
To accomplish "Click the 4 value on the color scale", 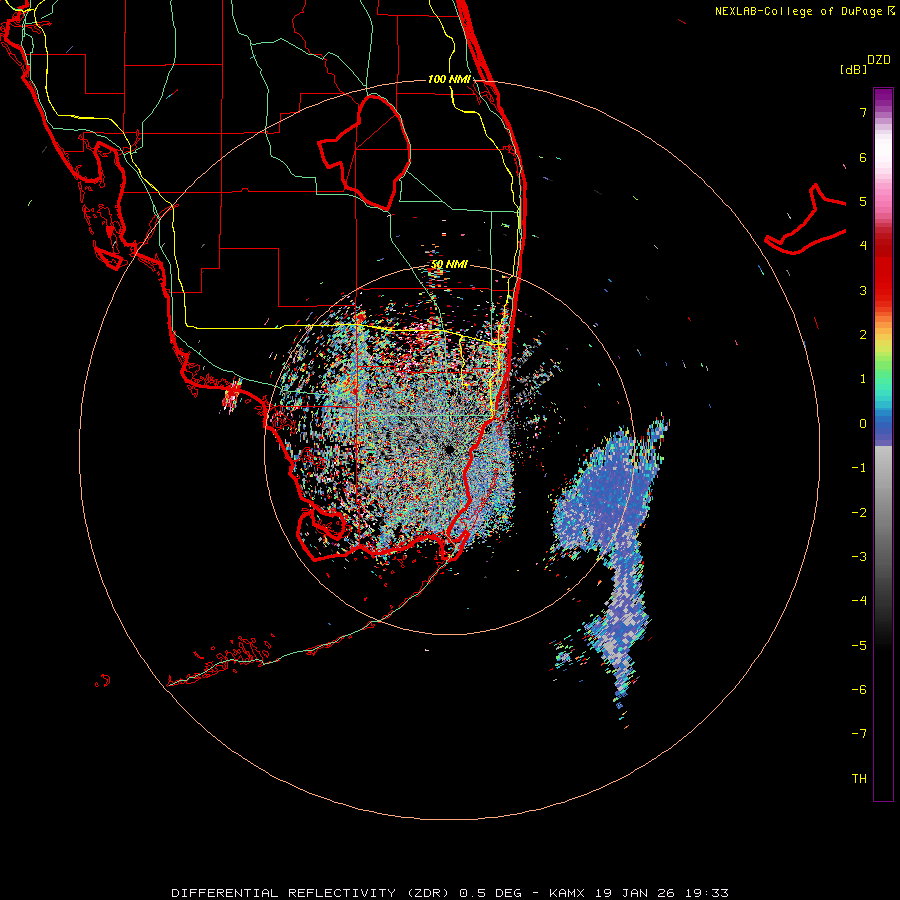I will (x=863, y=246).
